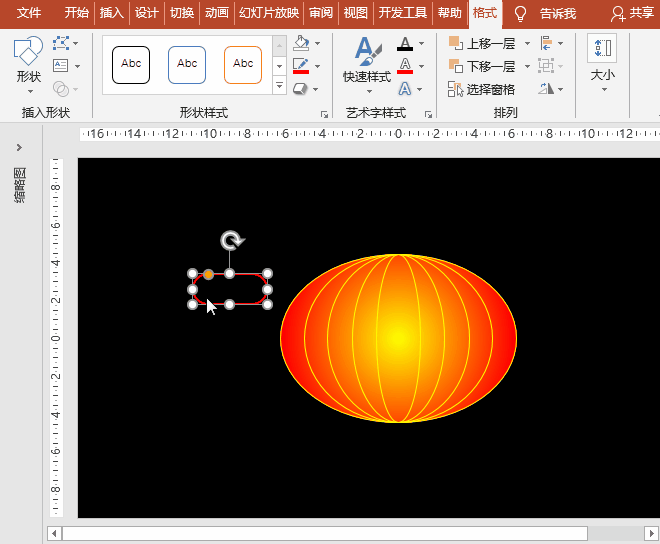Click the rotate objects icon
Image resolution: width=660 pixels, height=544 pixels.
click(546, 88)
